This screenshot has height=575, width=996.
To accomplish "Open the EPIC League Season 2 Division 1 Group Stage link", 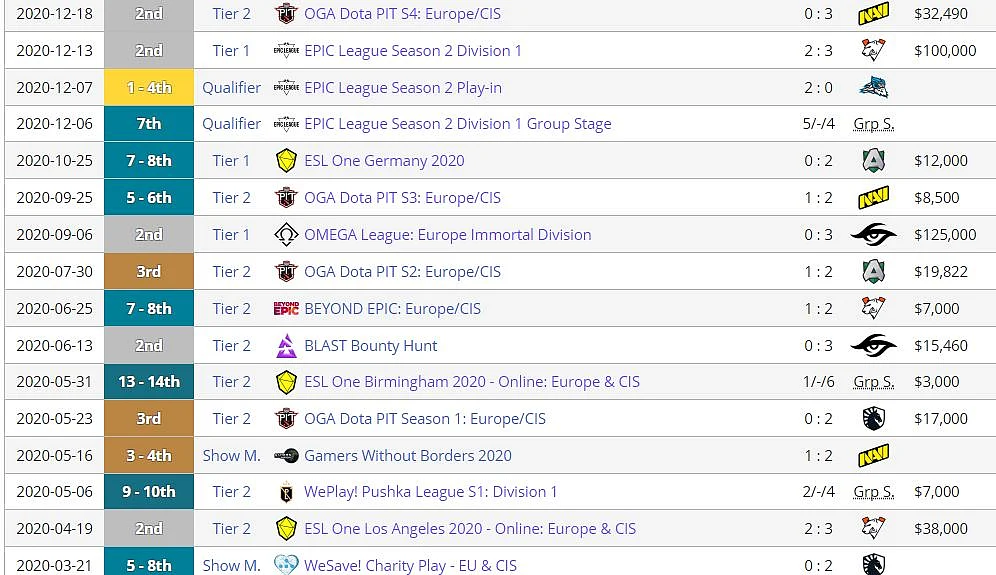I will pyautogui.click(x=457, y=124).
